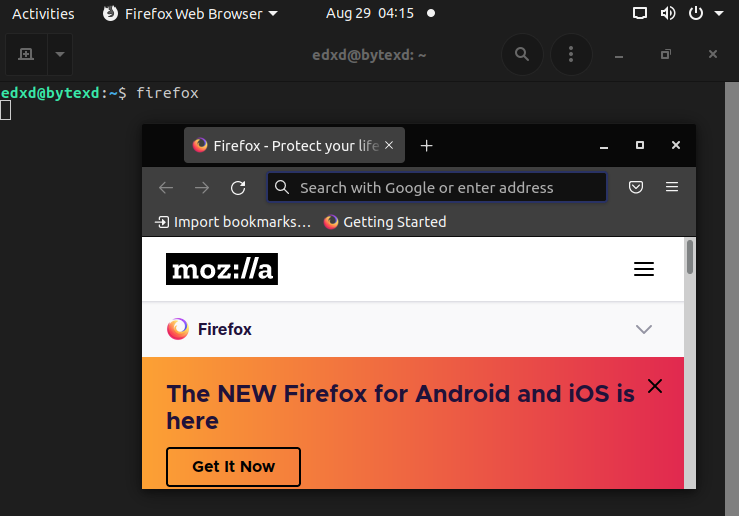Open Firefox application hamburger menu
Screen dimensions: 739x516
[672, 187]
